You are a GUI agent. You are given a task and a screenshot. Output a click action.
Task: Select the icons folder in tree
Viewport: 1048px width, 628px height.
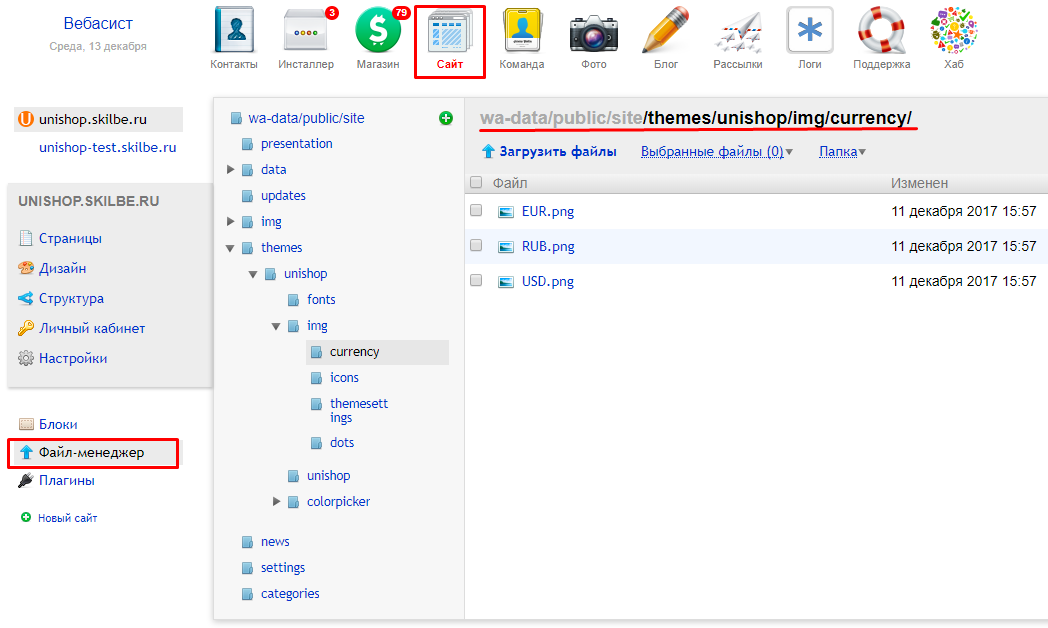coord(344,377)
